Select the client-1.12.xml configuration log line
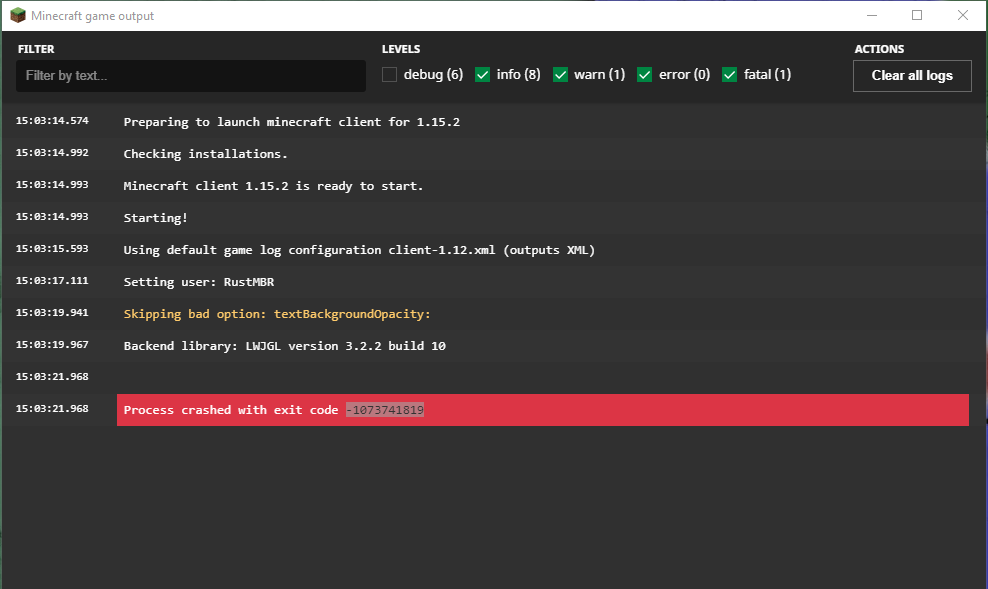The width and height of the screenshot is (988, 589). click(x=359, y=250)
